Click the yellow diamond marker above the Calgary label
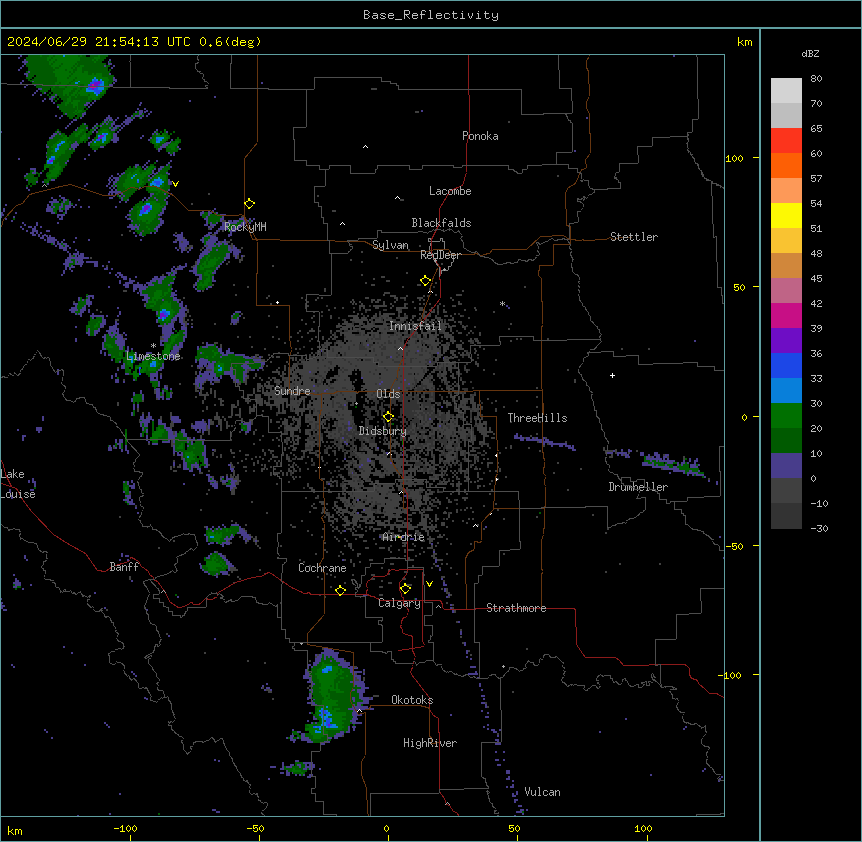Screen dimensions: 862x842 point(405,589)
